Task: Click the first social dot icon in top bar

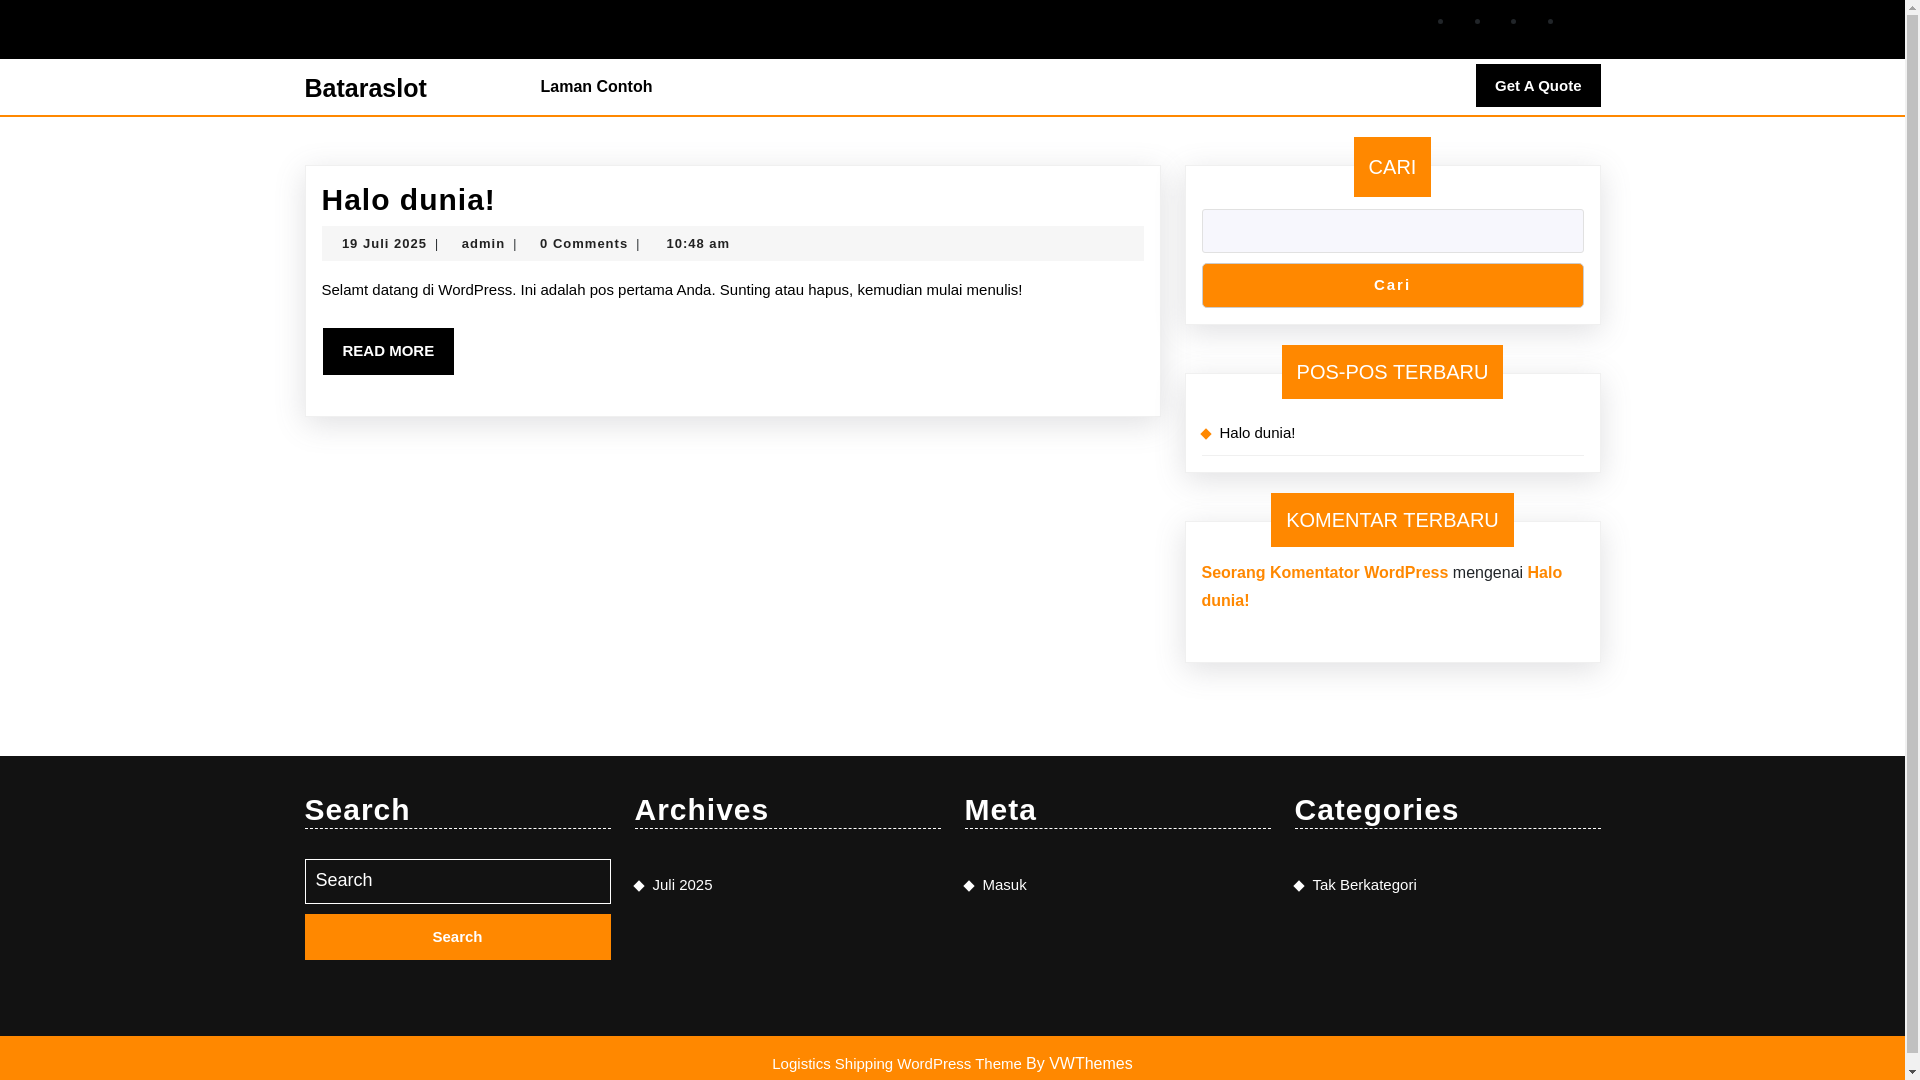Action: coord(1440,22)
